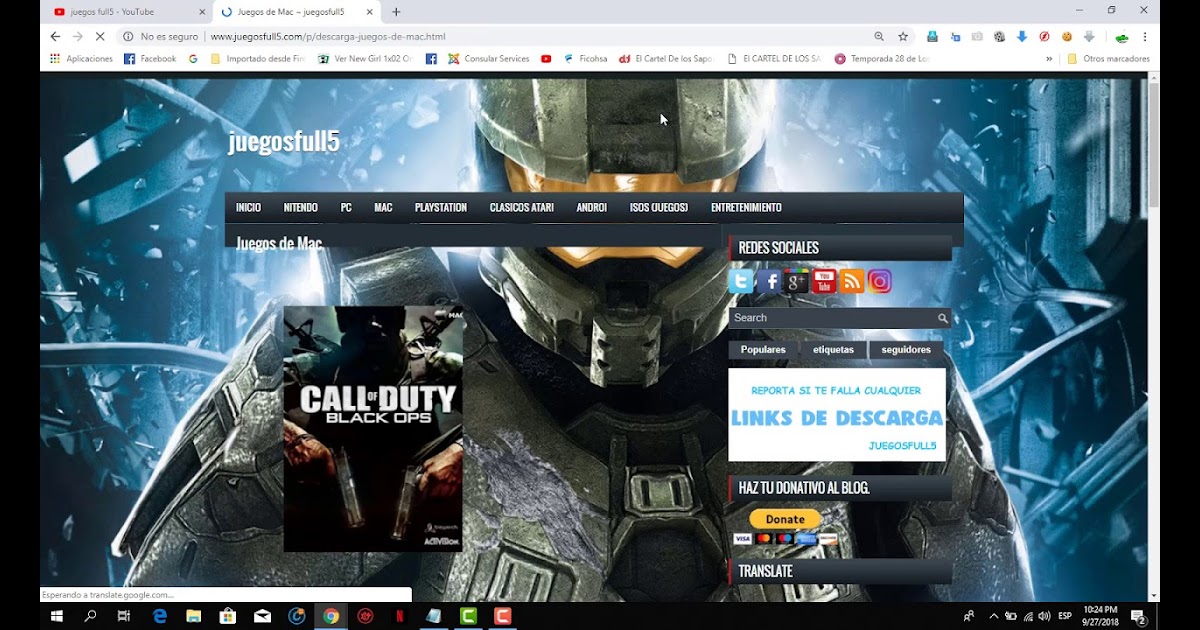Screen dimensions: 1200x630
Task: Launch Netflix from the taskbar
Action: 399,616
